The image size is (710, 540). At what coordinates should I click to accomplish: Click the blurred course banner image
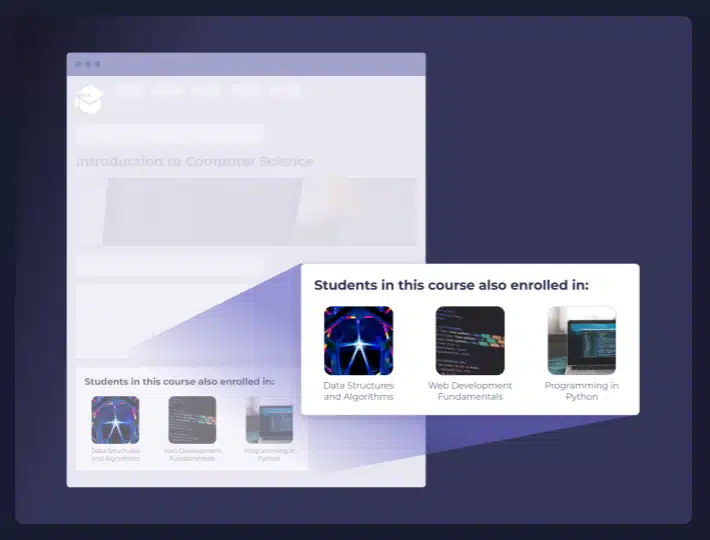(258, 211)
